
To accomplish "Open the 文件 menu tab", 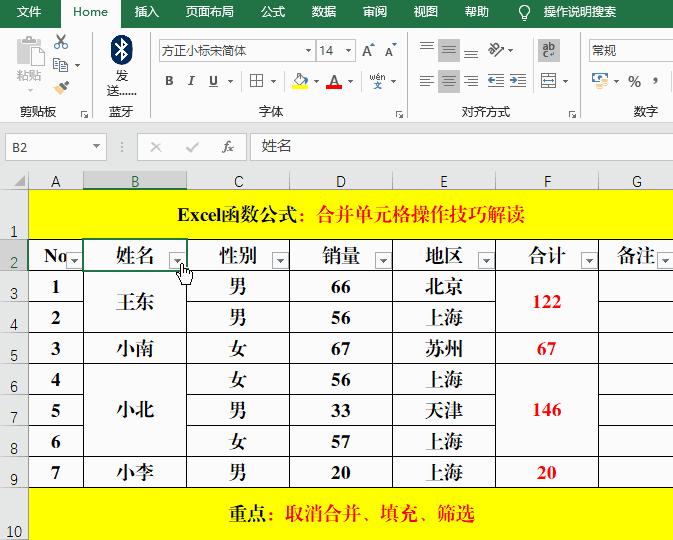I will pyautogui.click(x=29, y=12).
